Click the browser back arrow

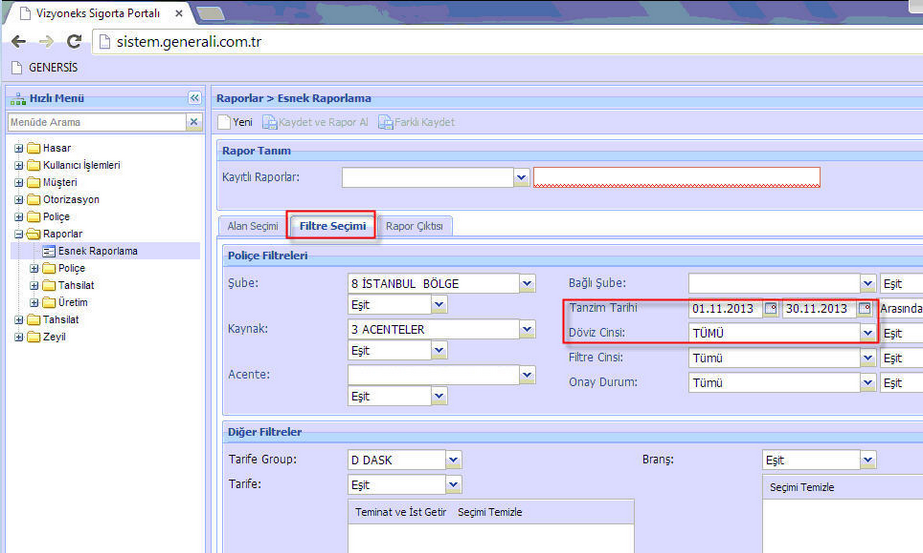(x=18, y=42)
